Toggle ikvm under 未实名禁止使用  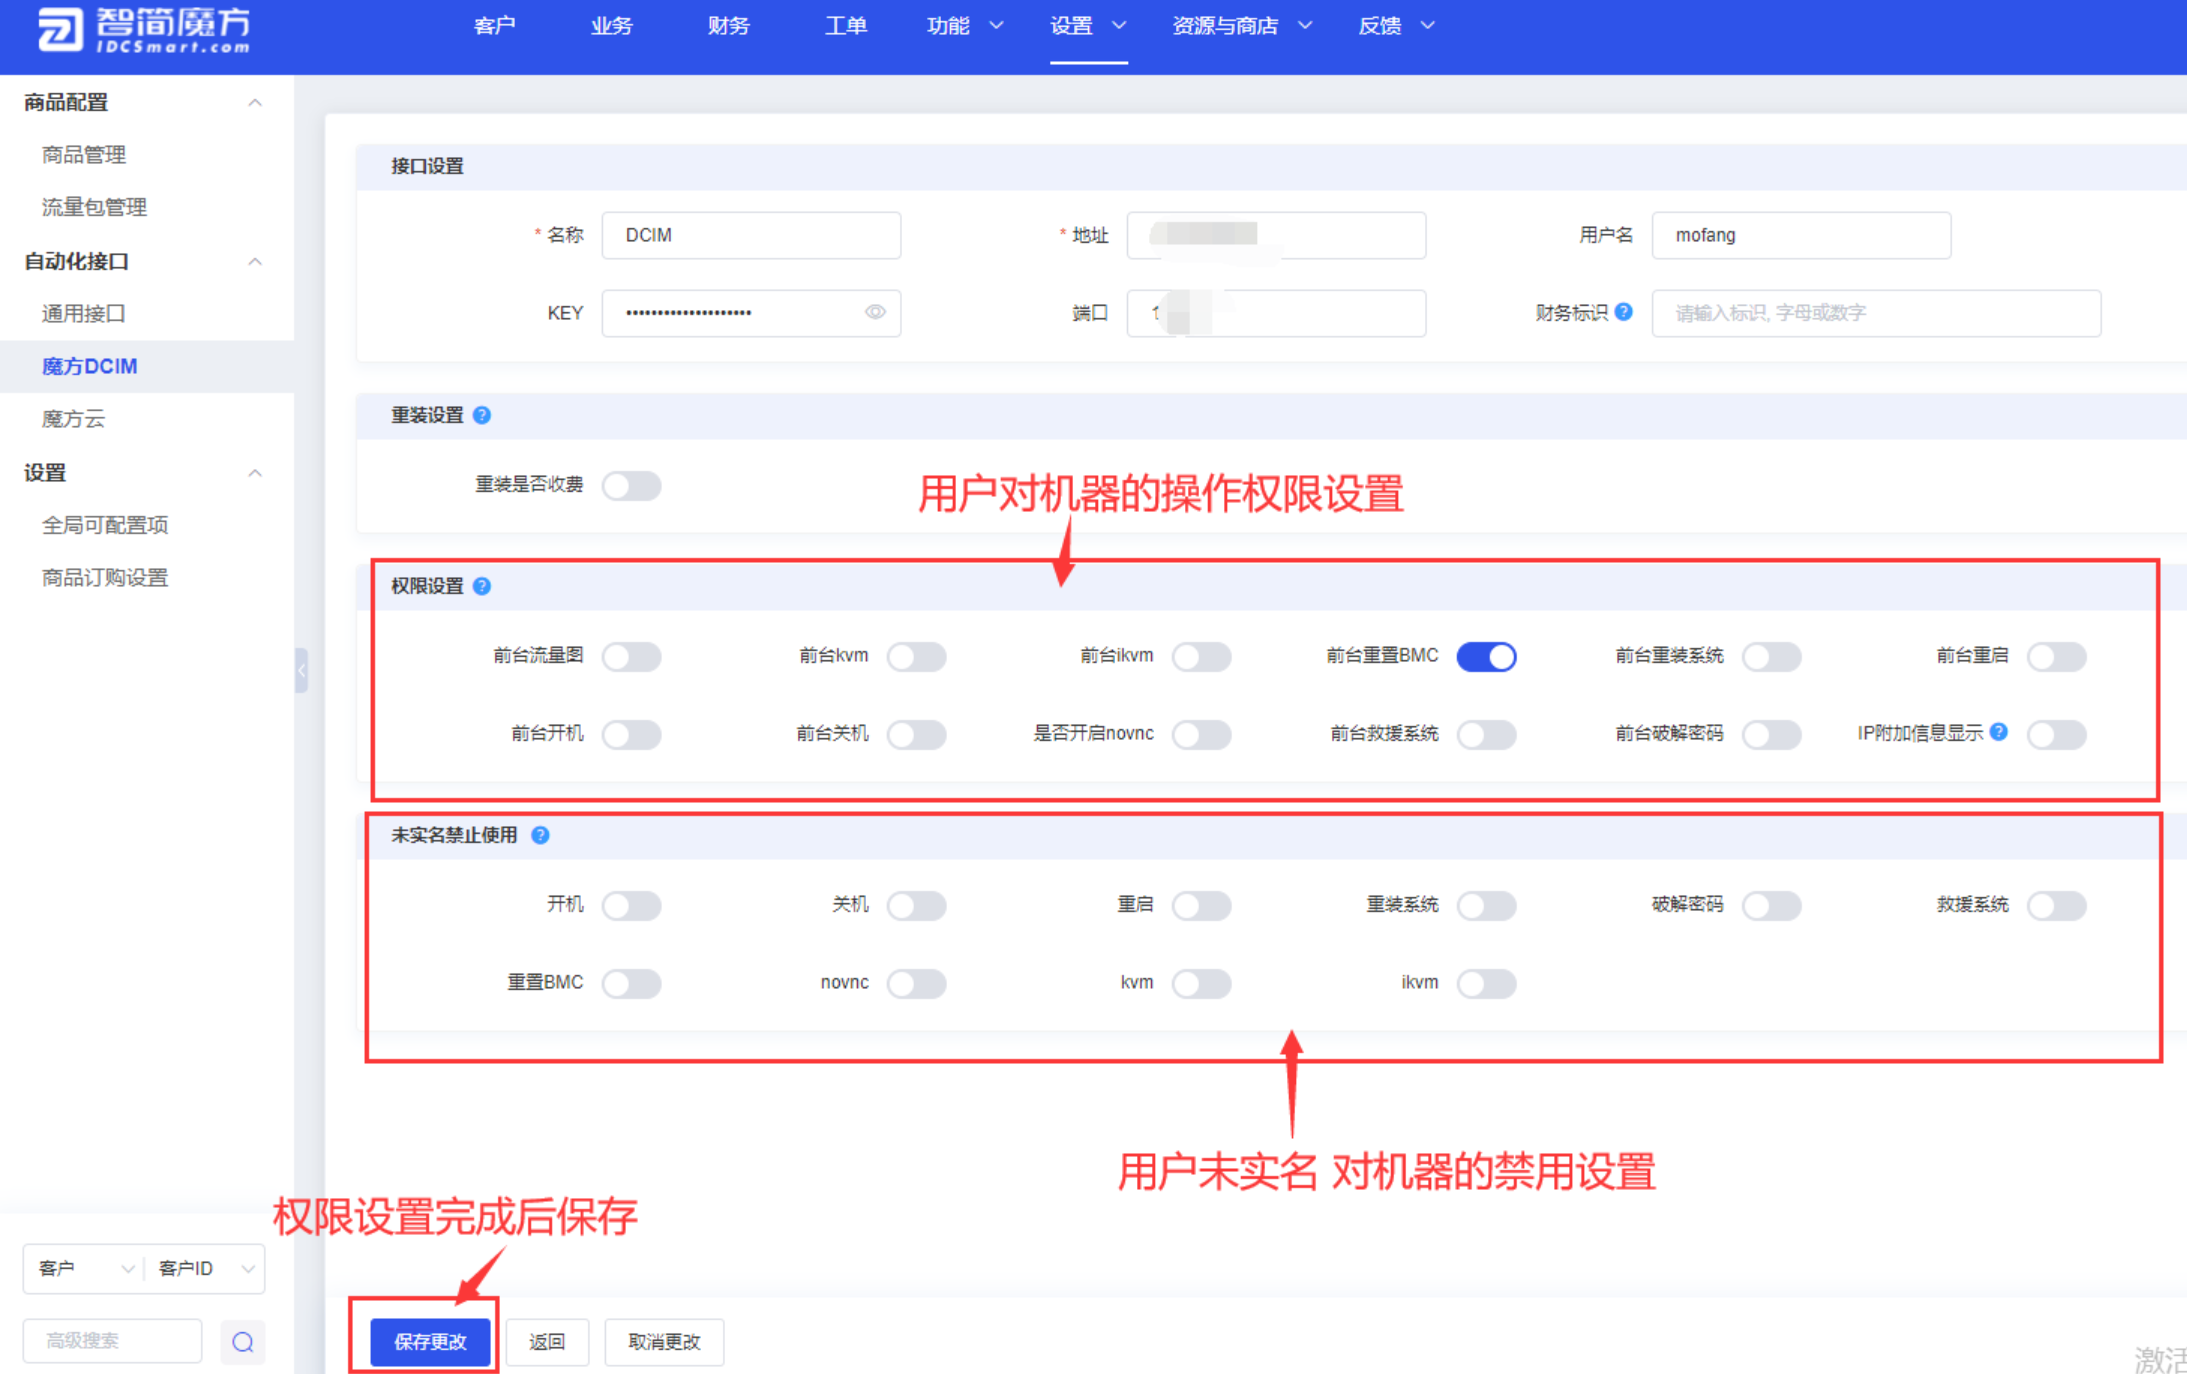1486,984
